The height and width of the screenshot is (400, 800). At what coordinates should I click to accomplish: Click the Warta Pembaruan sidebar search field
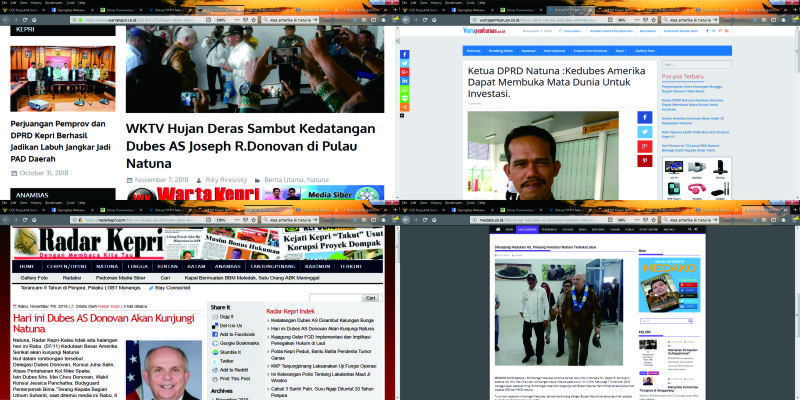tap(703, 65)
